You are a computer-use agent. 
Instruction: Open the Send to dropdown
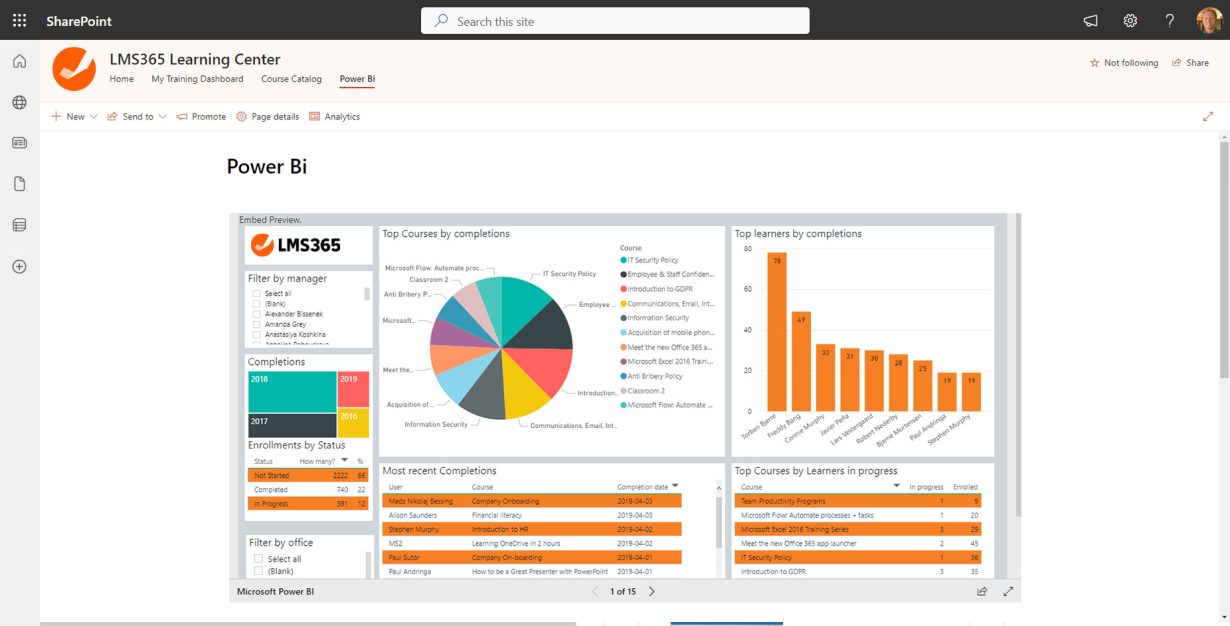pyautogui.click(x=136, y=117)
